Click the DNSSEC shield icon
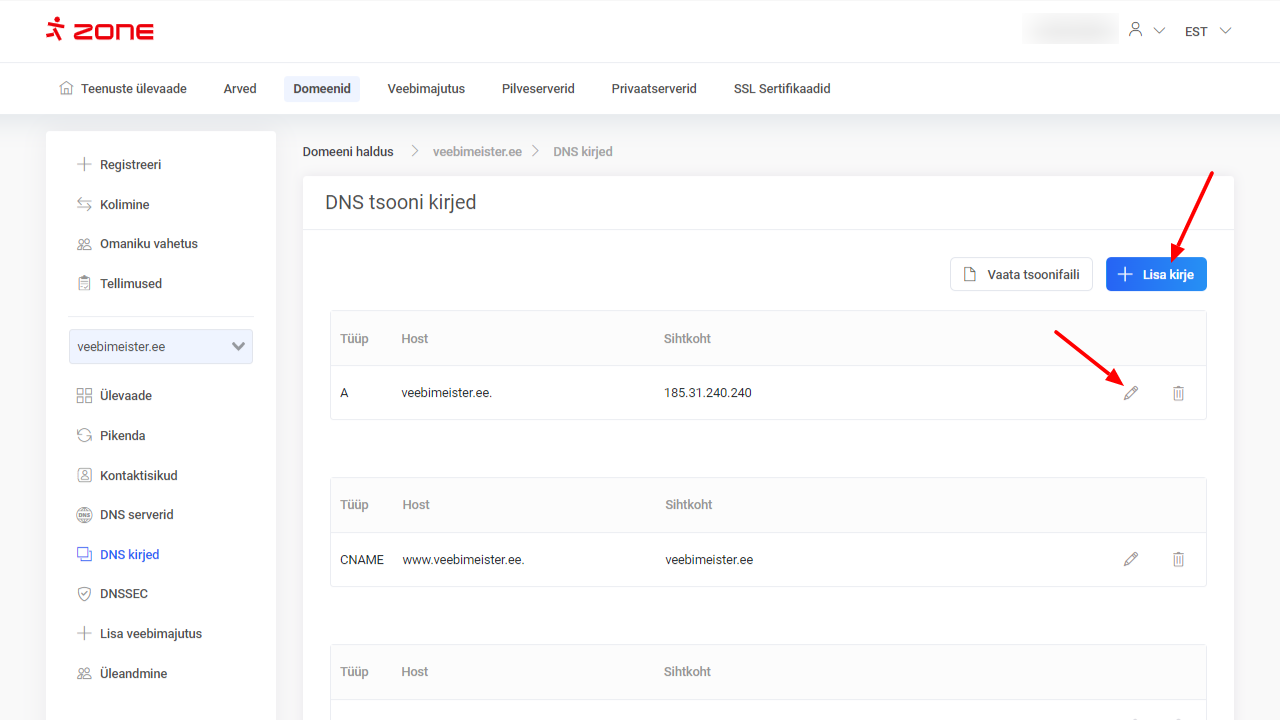 (84, 594)
